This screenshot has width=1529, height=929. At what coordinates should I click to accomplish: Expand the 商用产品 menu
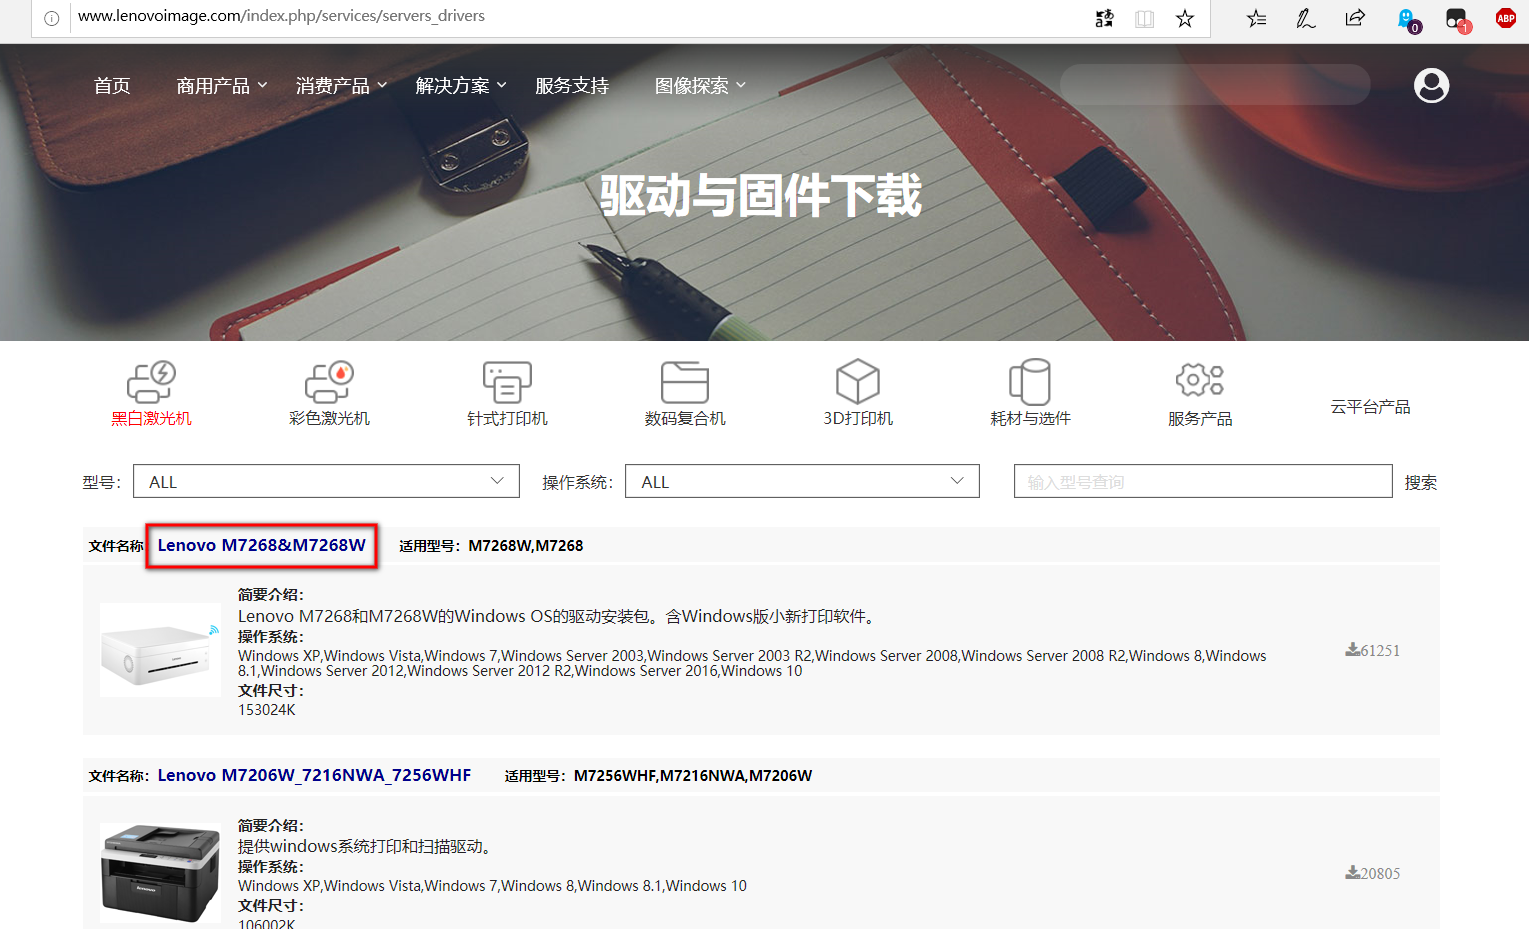coord(221,86)
